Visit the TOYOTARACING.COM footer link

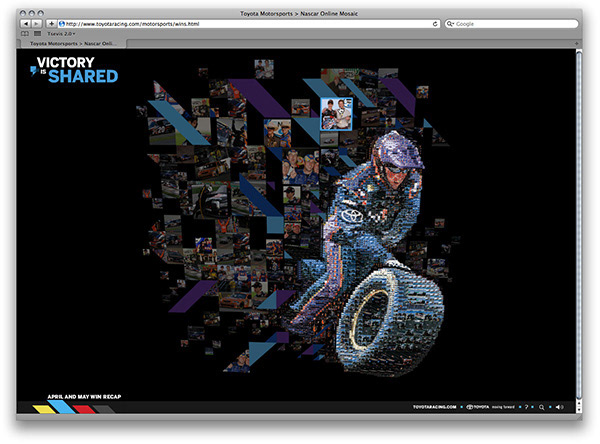coord(434,407)
